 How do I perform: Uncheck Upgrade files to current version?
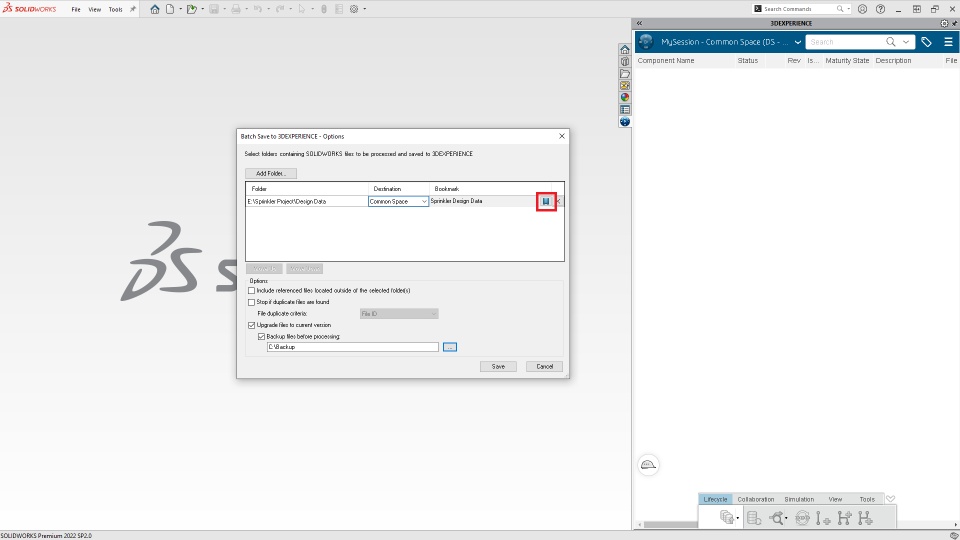pyautogui.click(x=252, y=325)
